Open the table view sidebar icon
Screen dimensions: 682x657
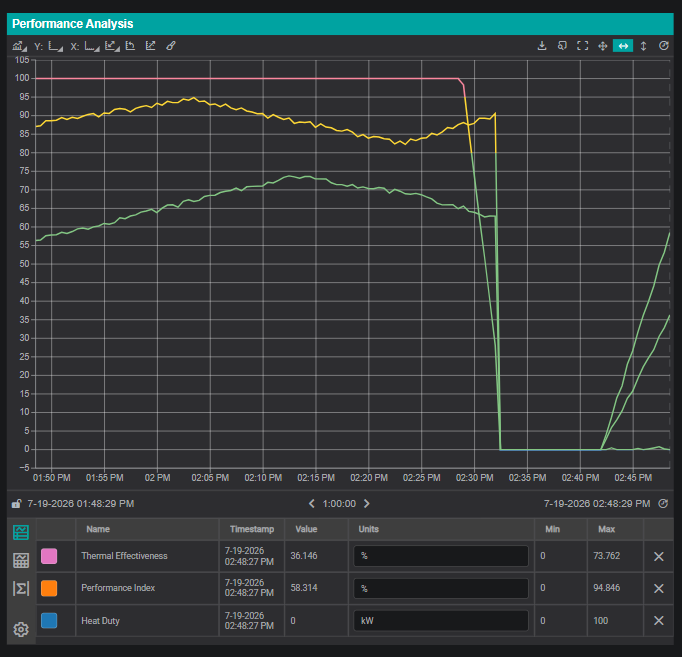[21, 561]
